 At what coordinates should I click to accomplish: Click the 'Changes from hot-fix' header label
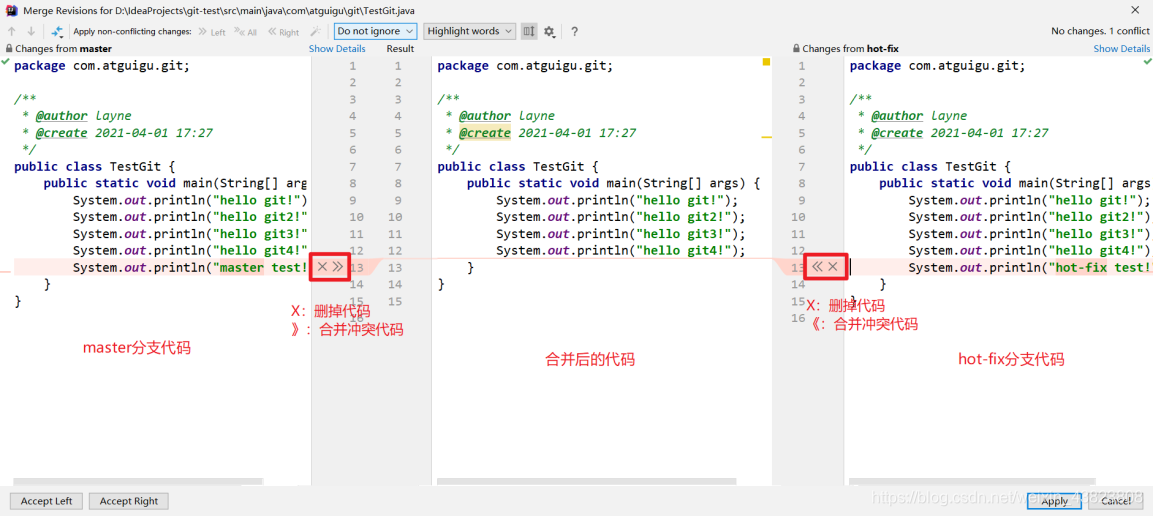(850, 49)
